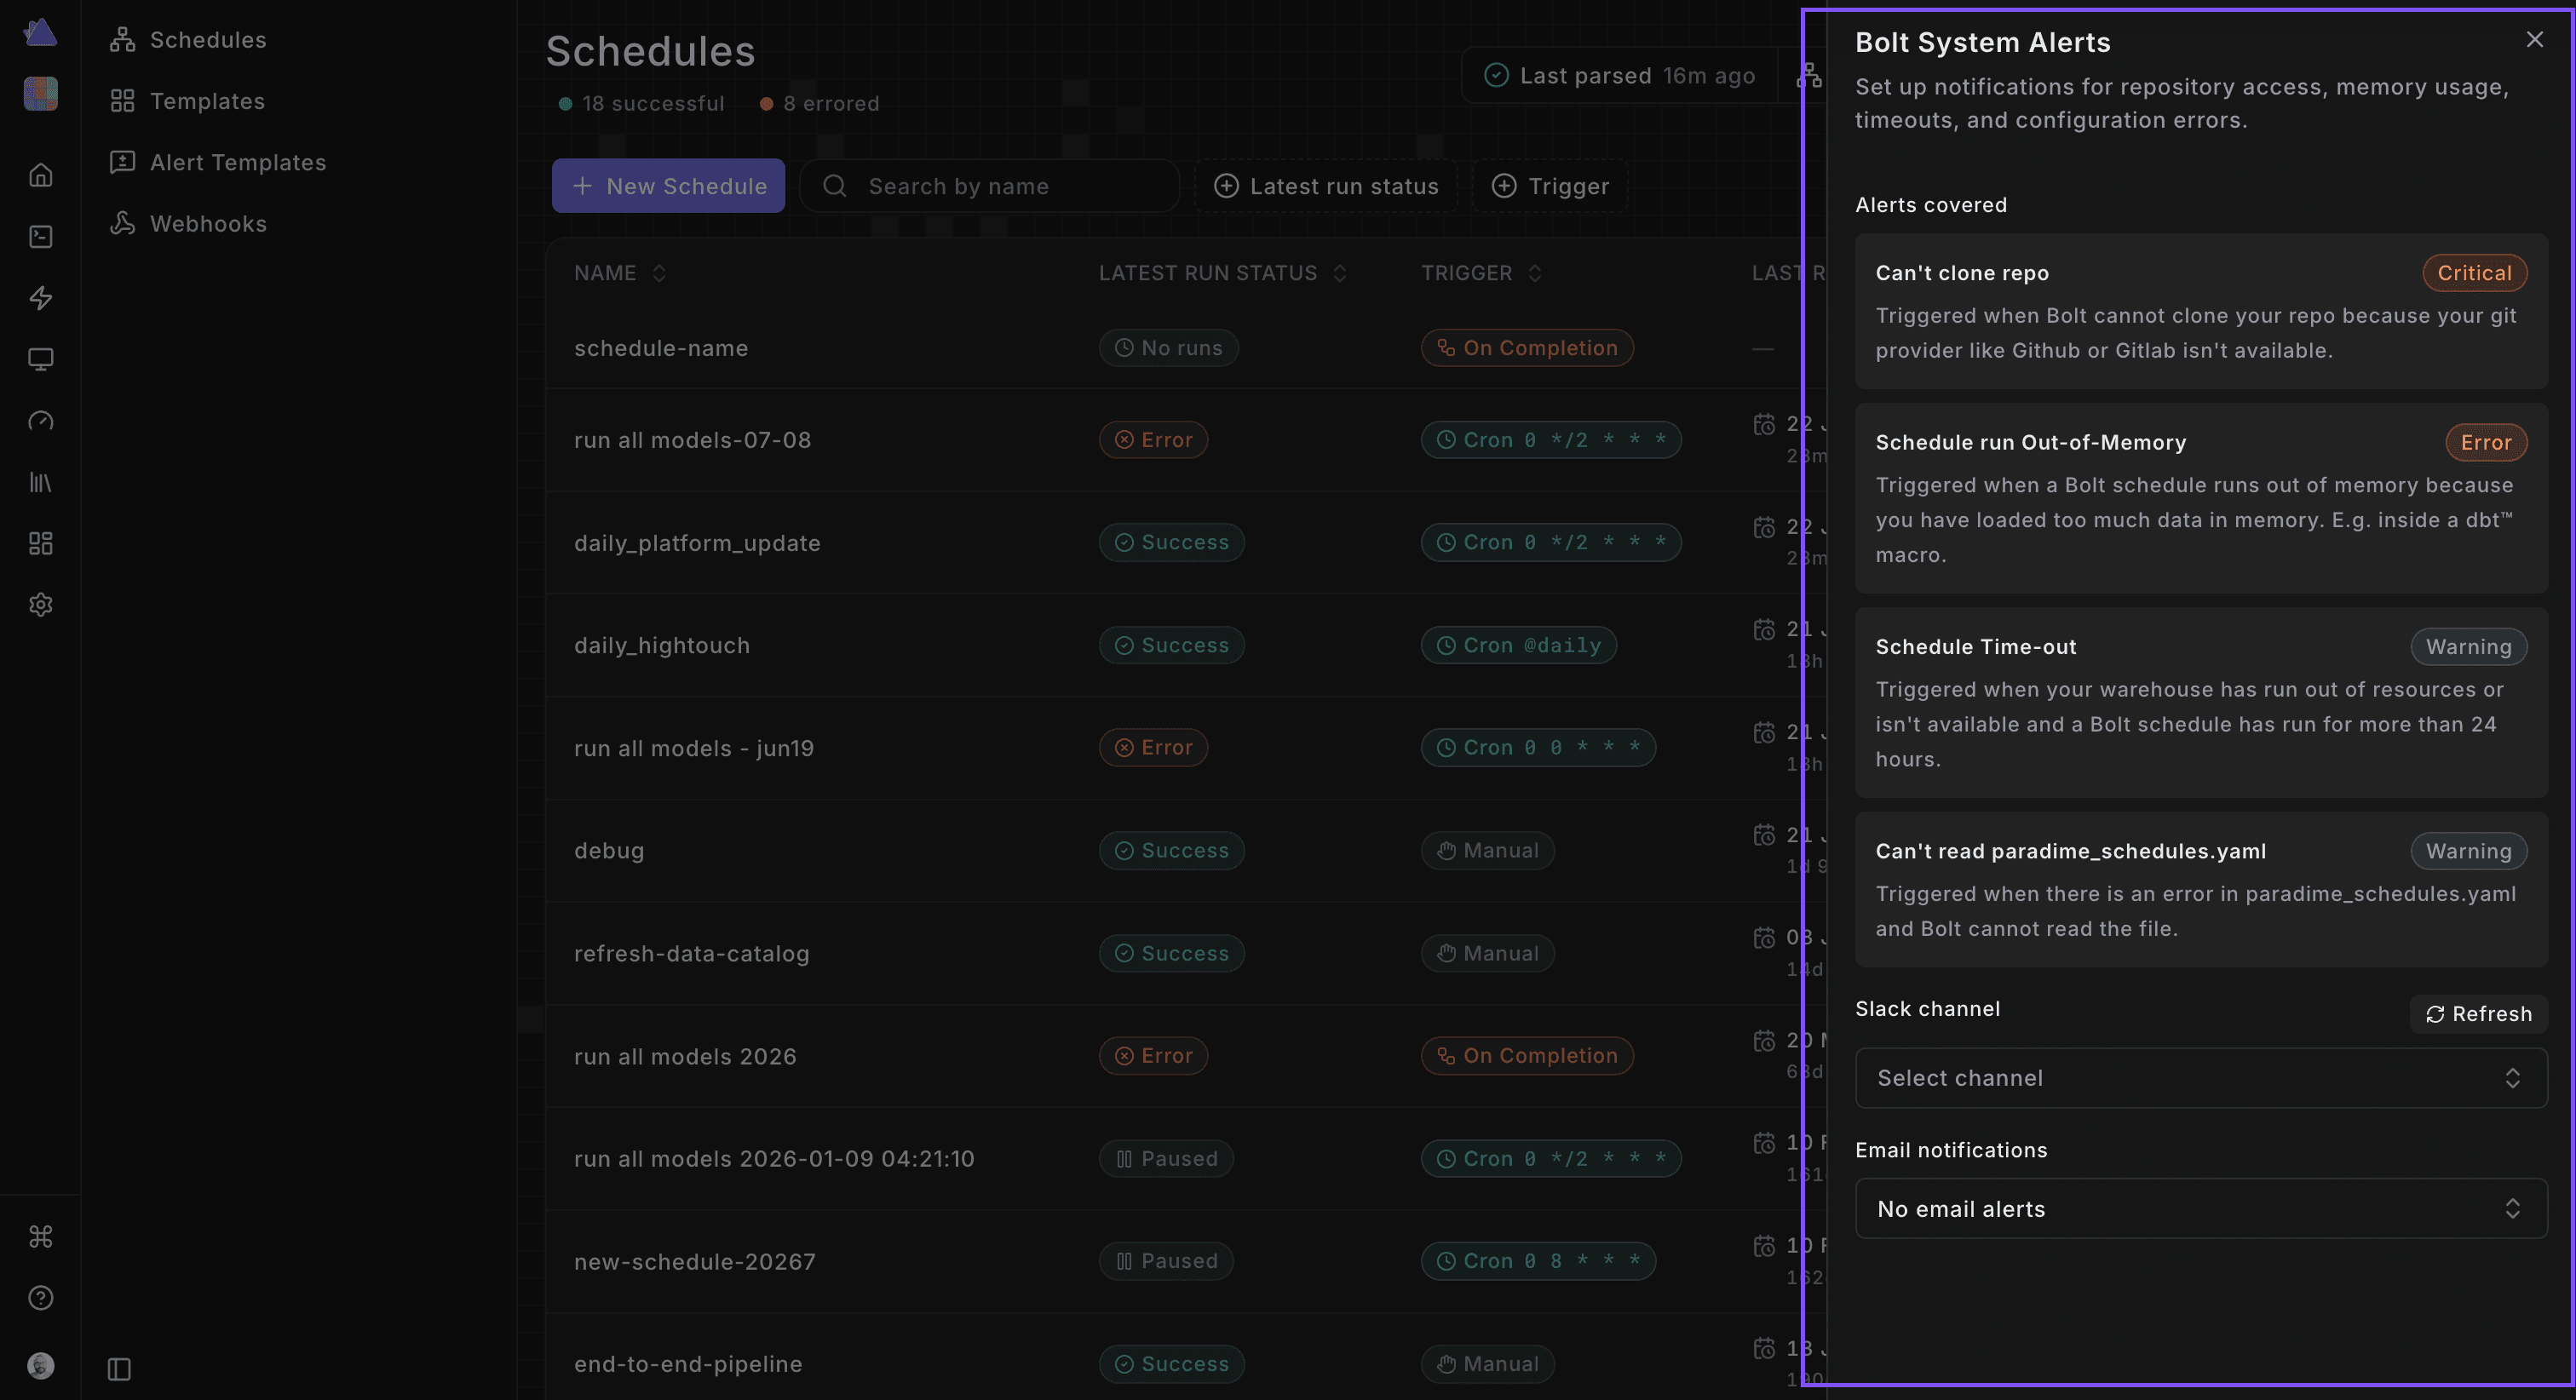Open Schedules in the side navigation

coord(189,40)
